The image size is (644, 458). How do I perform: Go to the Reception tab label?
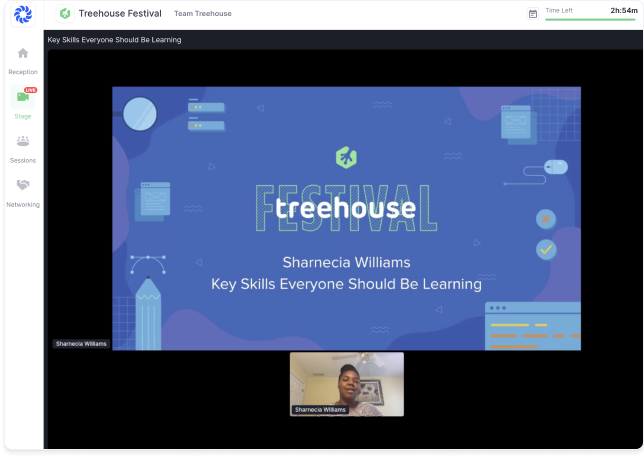tap(23, 72)
